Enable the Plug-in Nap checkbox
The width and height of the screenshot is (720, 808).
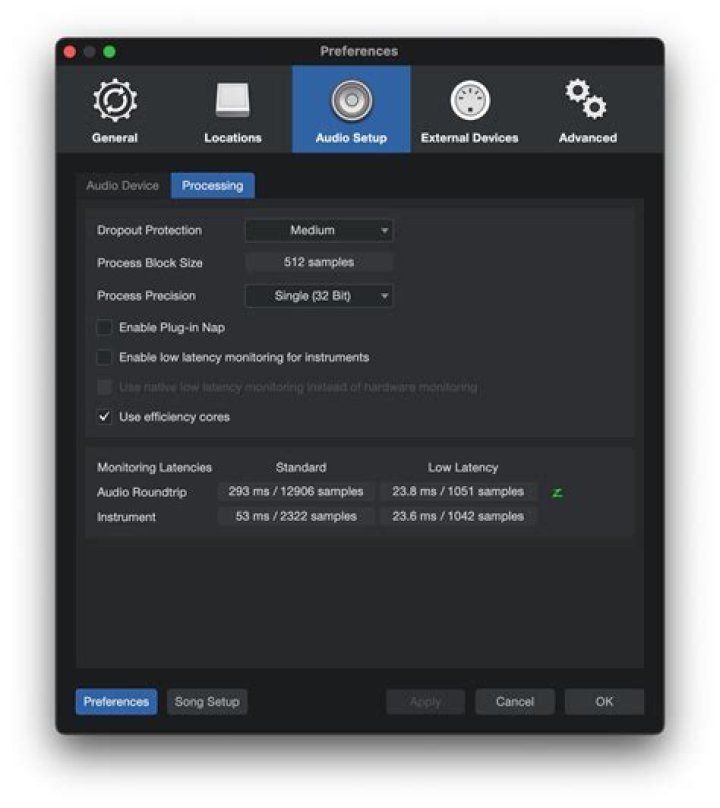click(104, 327)
